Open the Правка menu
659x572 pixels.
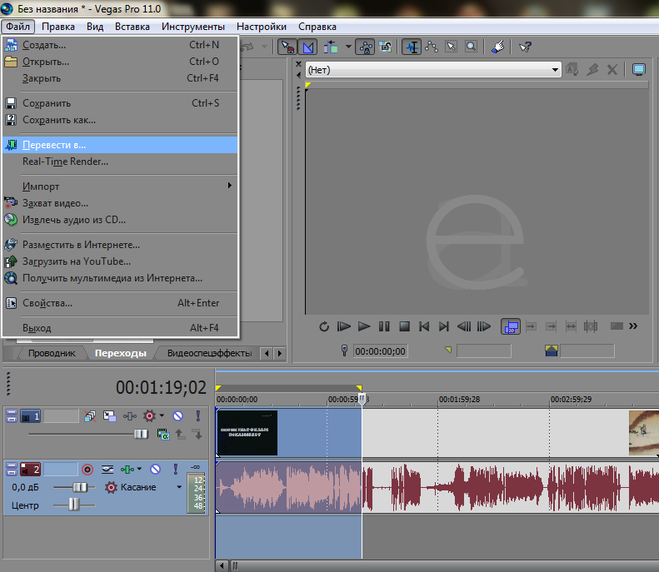(x=58, y=26)
